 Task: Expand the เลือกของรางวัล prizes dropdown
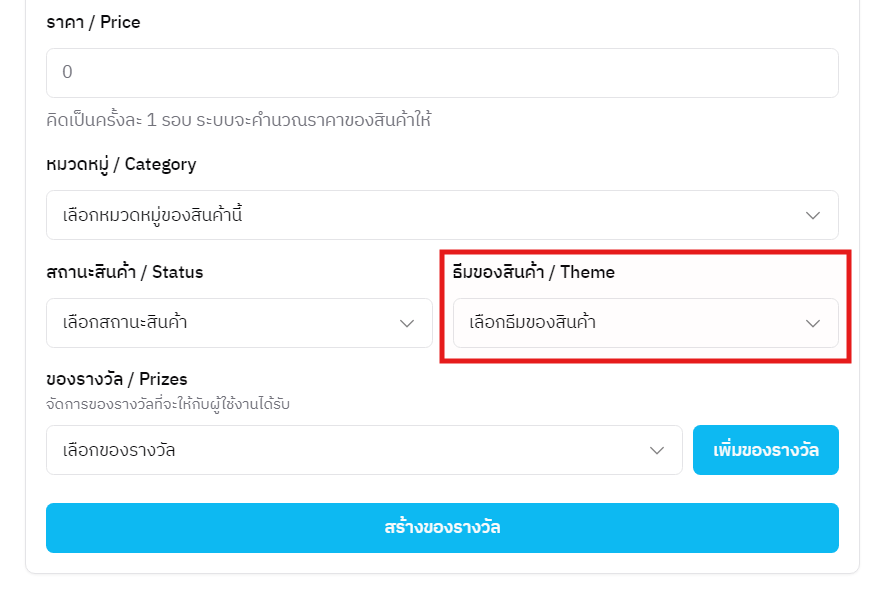tap(364, 450)
